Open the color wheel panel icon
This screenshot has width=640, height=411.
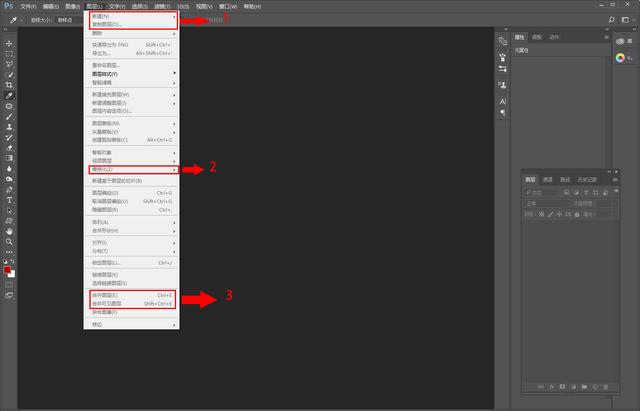click(620, 58)
